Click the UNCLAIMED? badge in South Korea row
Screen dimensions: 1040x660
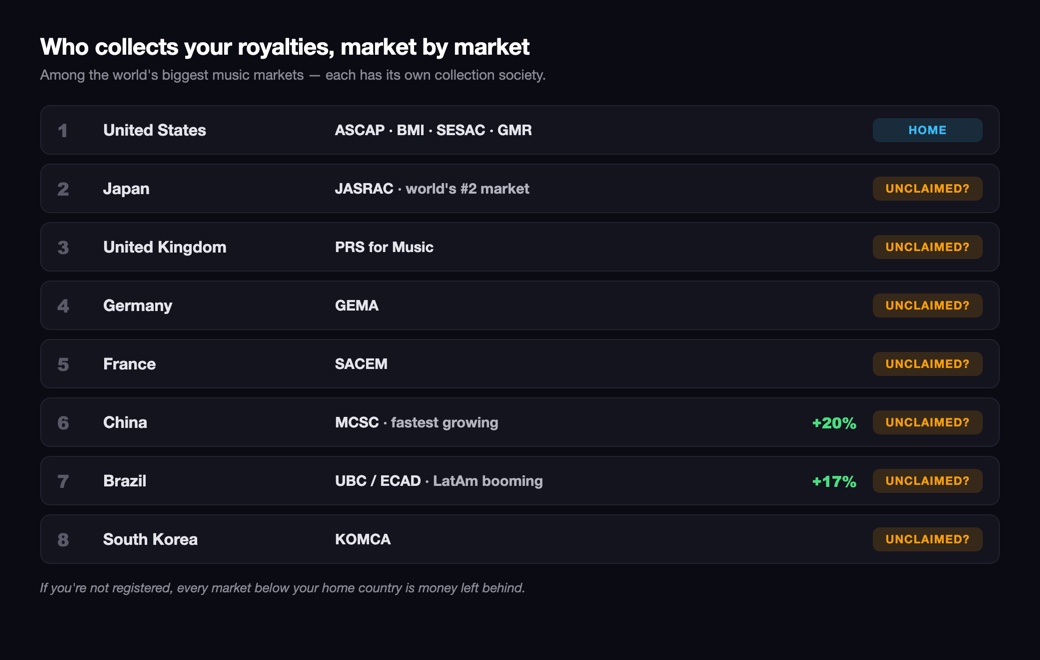pyautogui.click(x=927, y=539)
